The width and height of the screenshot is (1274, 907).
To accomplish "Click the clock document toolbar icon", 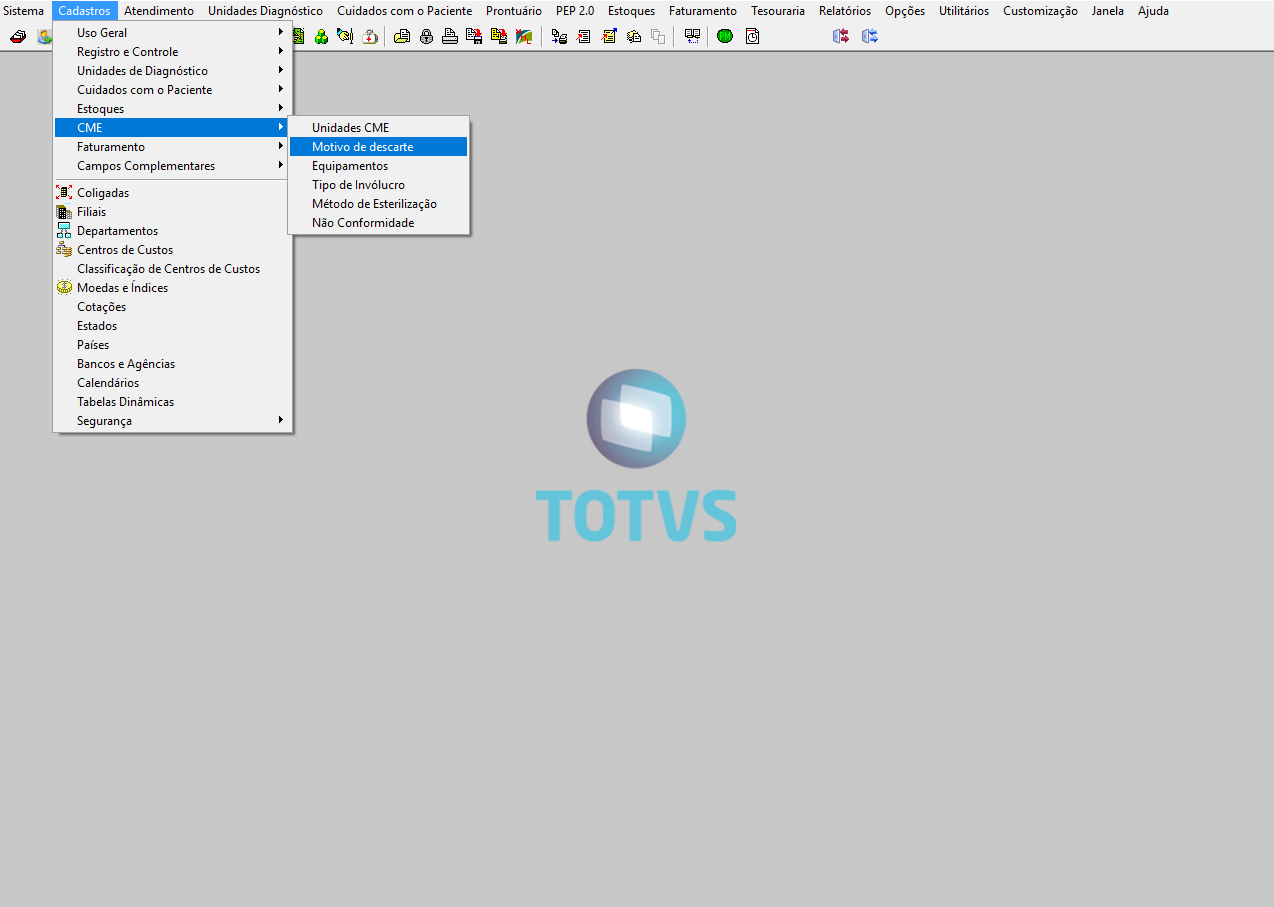I will point(752,36).
